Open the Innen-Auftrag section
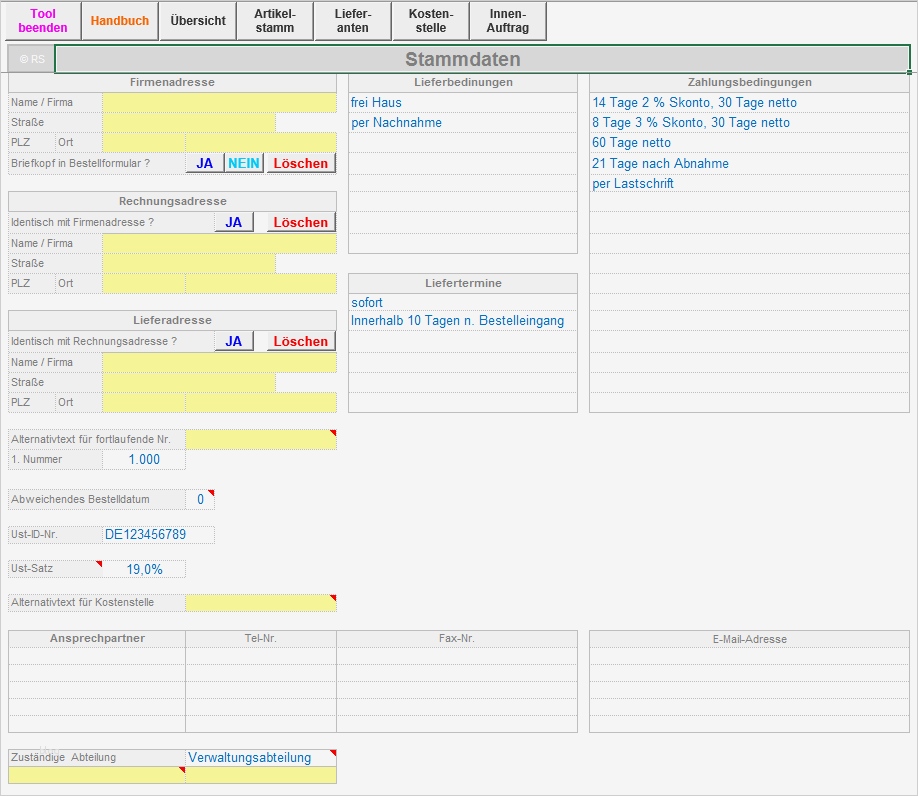Screen dimensions: 918x796 (508, 20)
